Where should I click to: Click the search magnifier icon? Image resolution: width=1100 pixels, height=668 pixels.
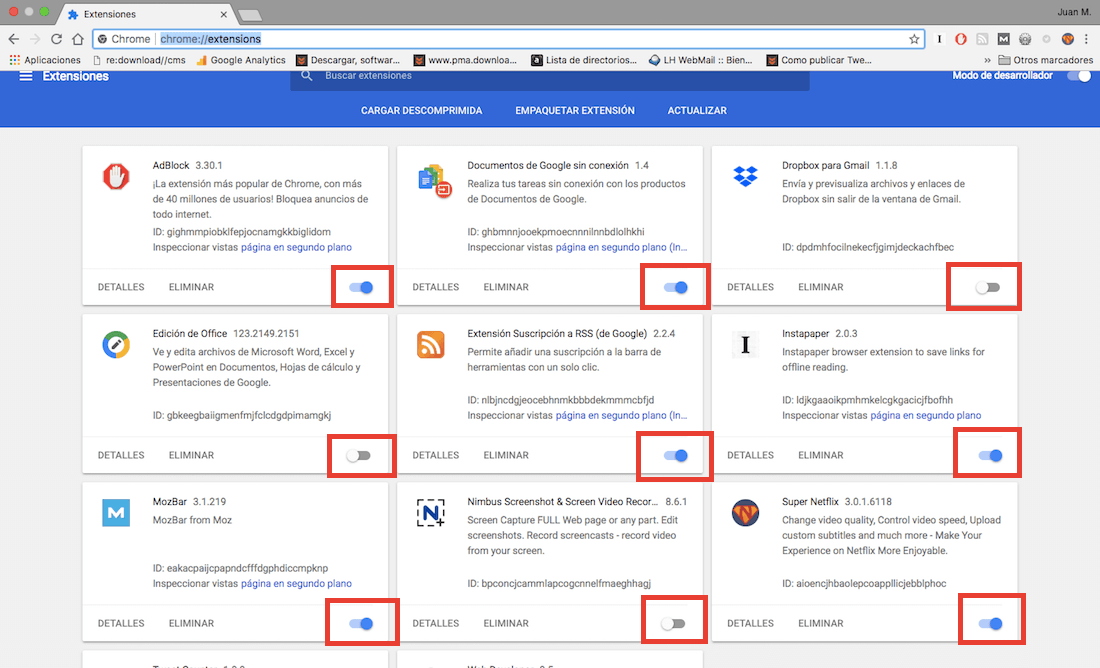click(x=307, y=76)
